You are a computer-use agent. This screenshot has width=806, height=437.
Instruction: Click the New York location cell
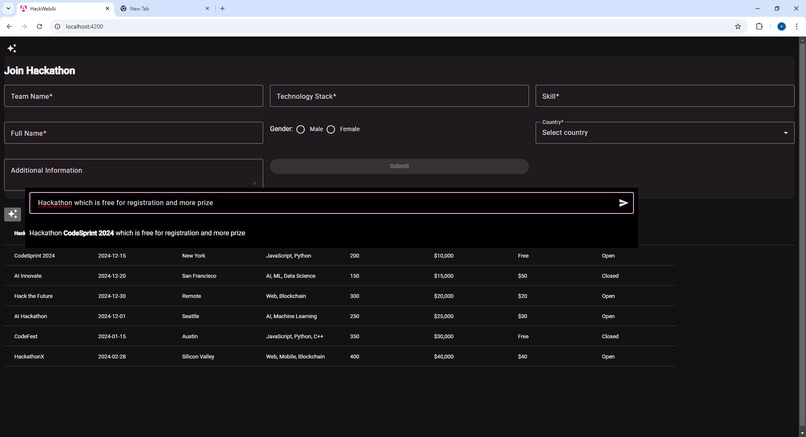point(193,256)
